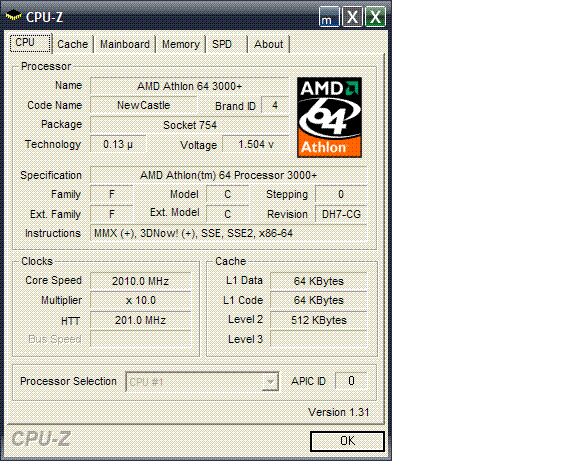The image size is (576, 461).
Task: Click the grey X title bar button
Action: pyautogui.click(x=352, y=17)
